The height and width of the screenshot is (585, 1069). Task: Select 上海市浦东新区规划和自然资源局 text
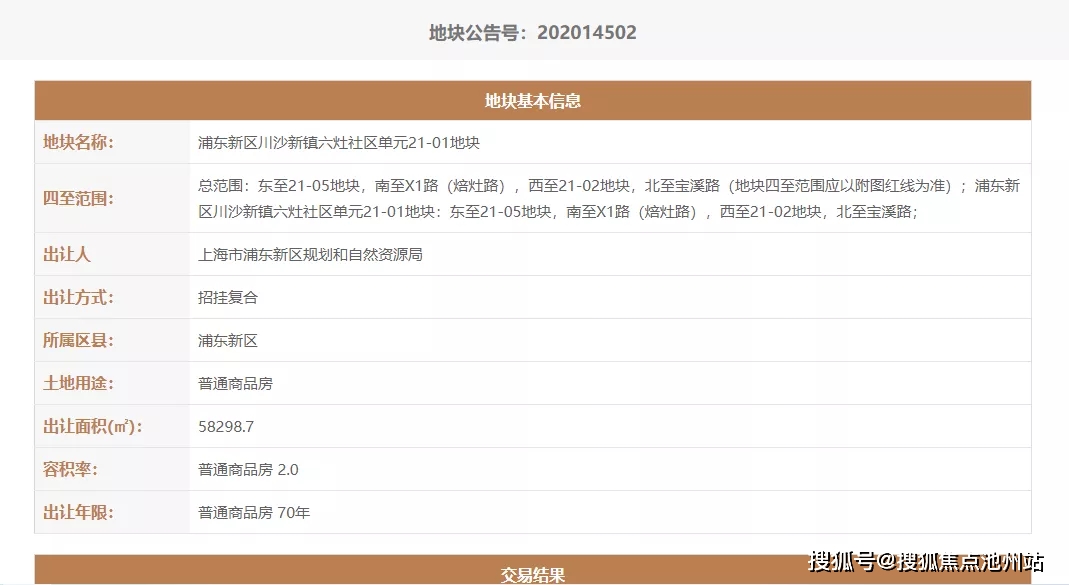pyautogui.click(x=310, y=255)
